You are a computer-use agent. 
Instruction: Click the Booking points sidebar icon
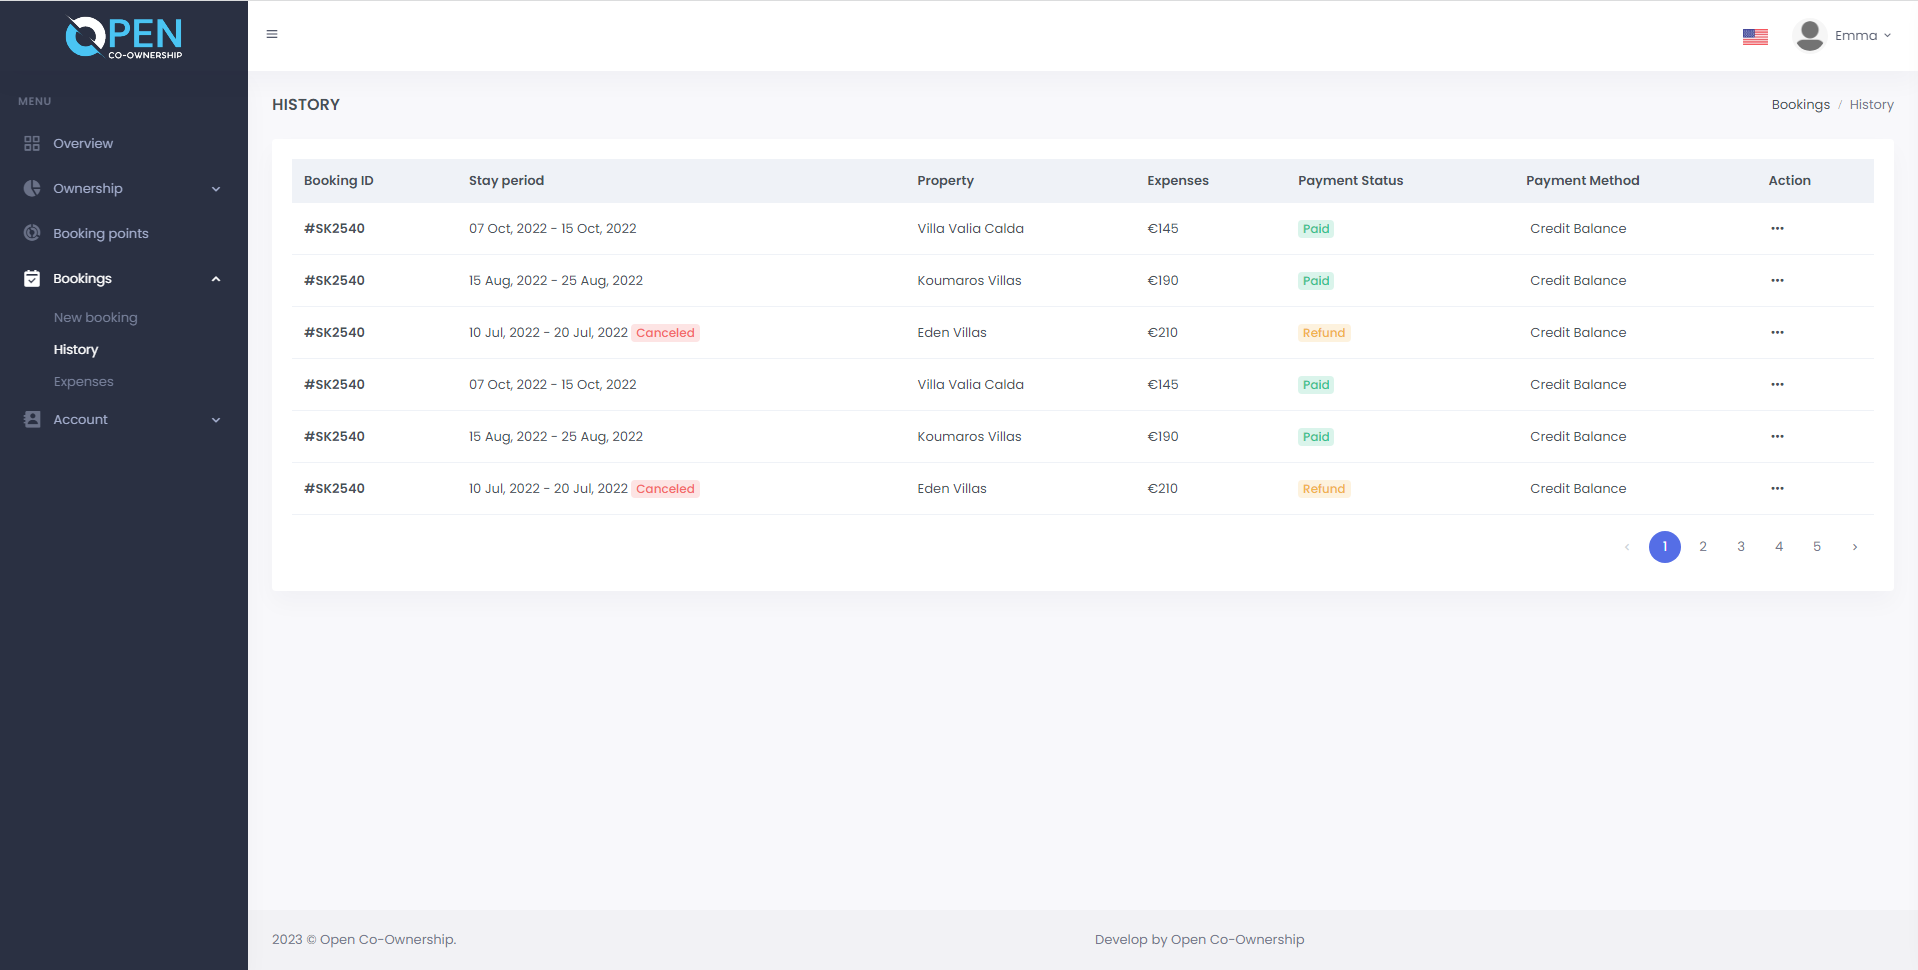coord(32,233)
